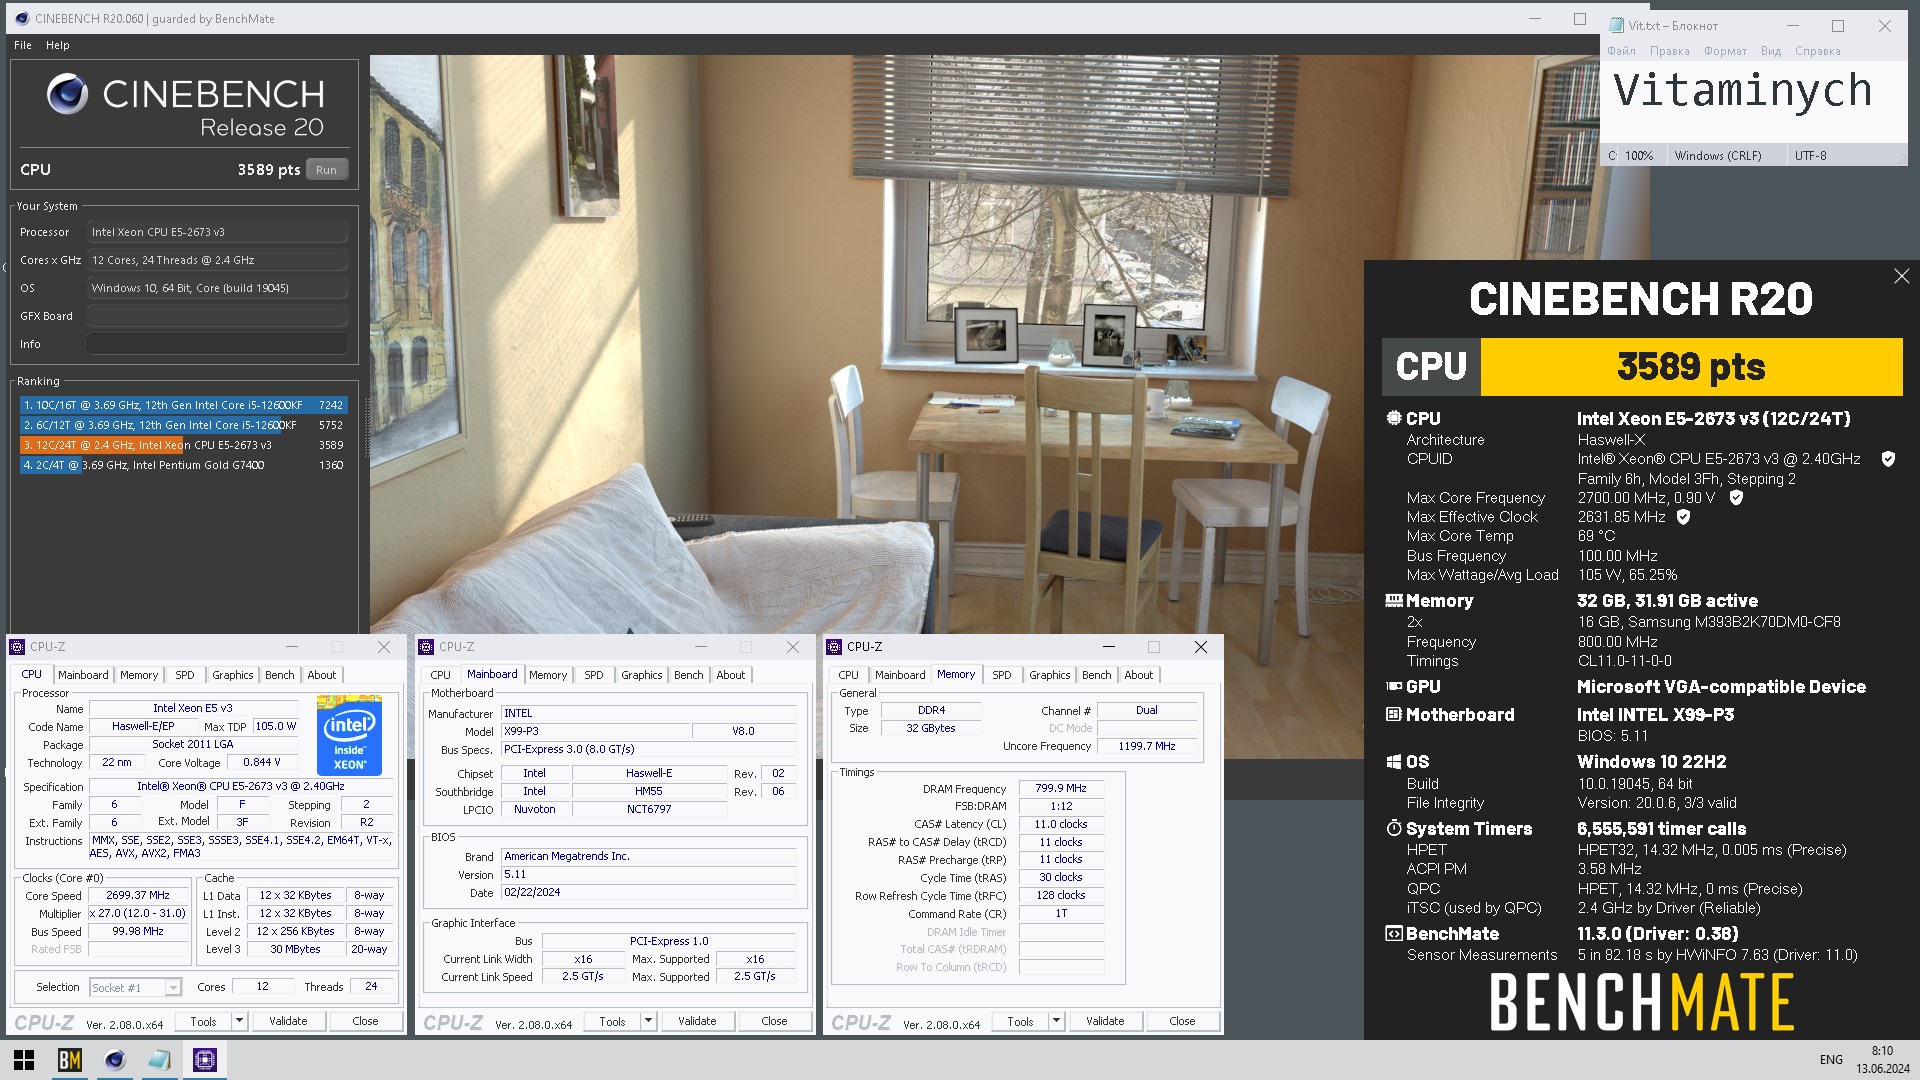Click the first CPU-Z window title icon

pyautogui.click(x=17, y=647)
